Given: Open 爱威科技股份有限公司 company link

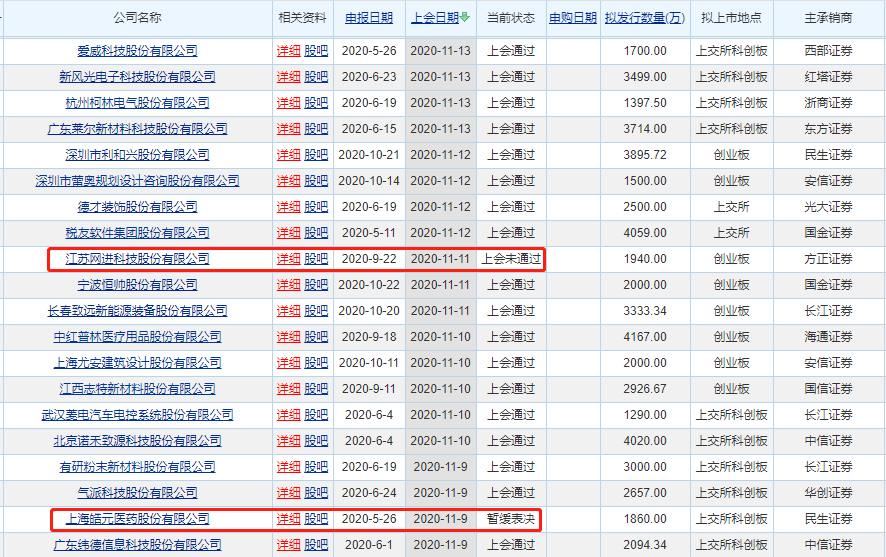Looking at the screenshot, I should point(137,51).
